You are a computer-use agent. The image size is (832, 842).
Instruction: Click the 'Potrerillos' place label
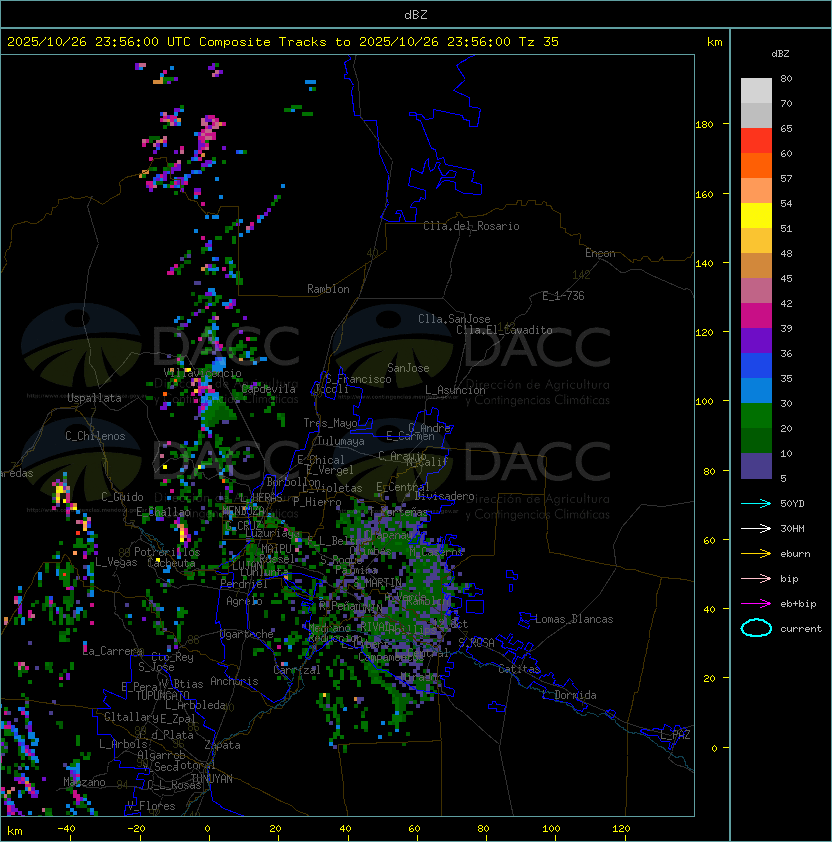167,552
